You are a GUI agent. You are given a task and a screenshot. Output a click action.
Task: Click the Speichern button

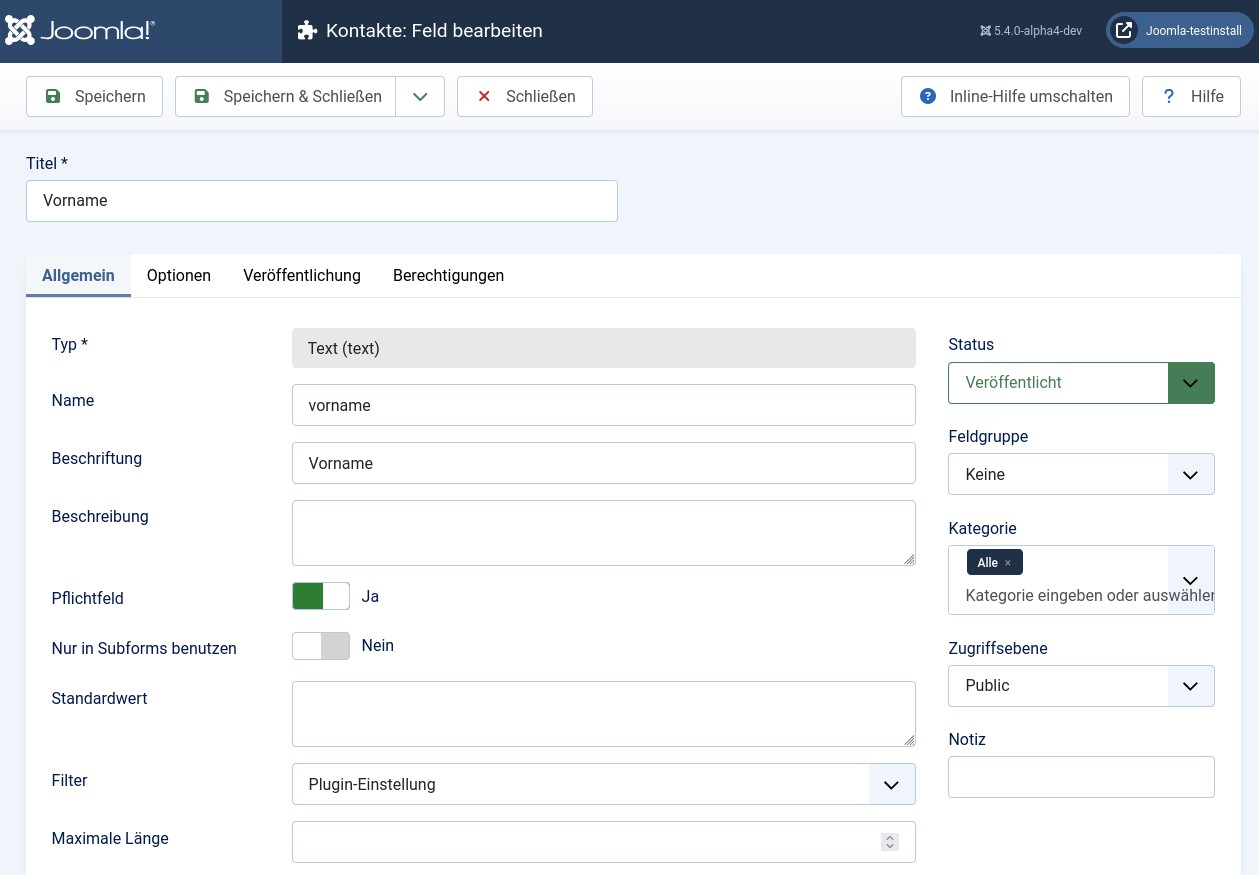pyautogui.click(x=94, y=97)
